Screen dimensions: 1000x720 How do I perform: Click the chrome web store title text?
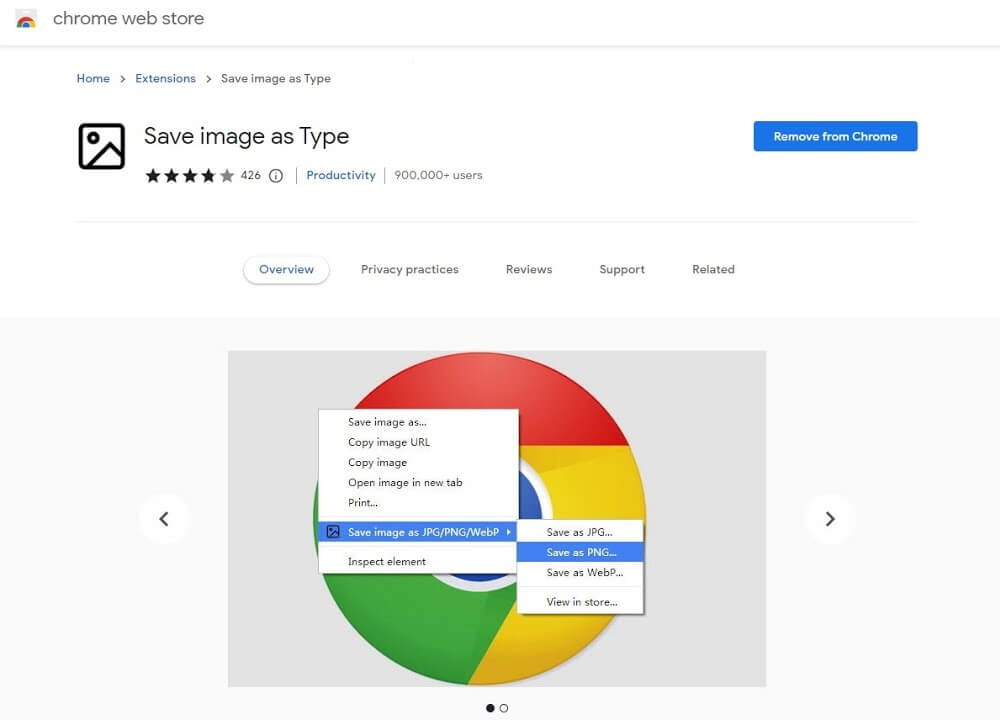pos(128,19)
